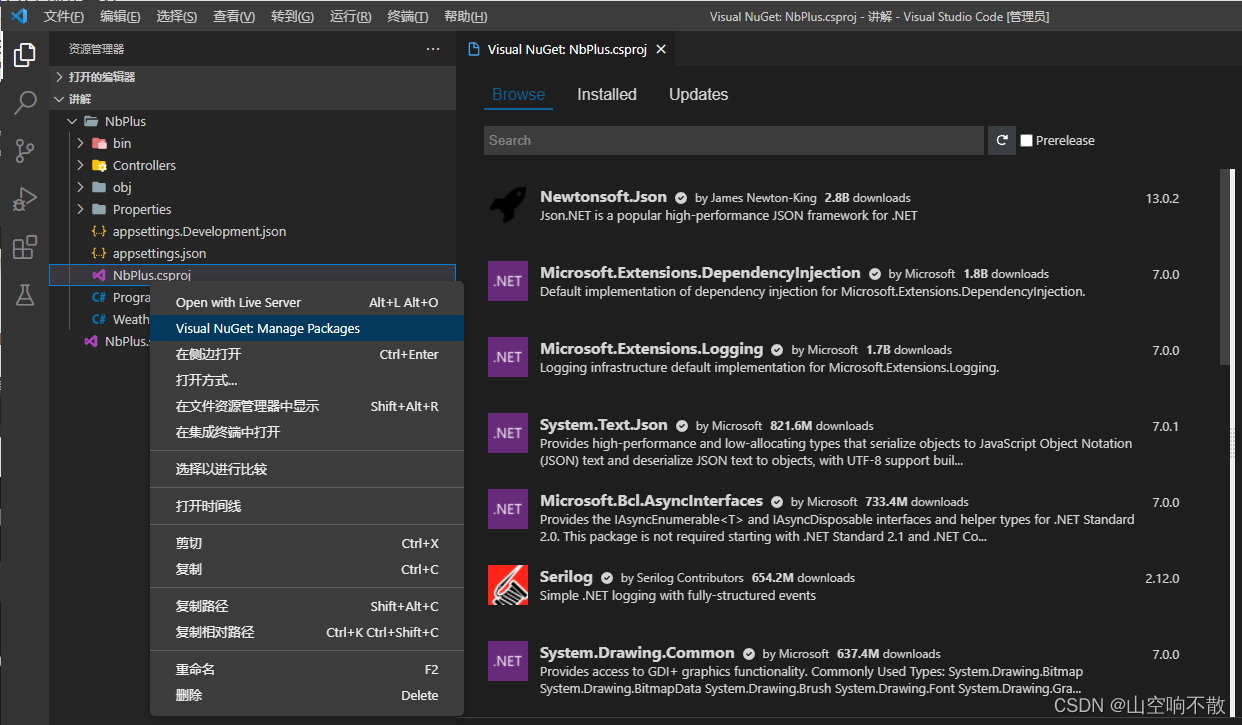The image size is (1242, 725).
Task: Click the verified checkmark next to Newtonsoft.Json
Action: point(681,198)
